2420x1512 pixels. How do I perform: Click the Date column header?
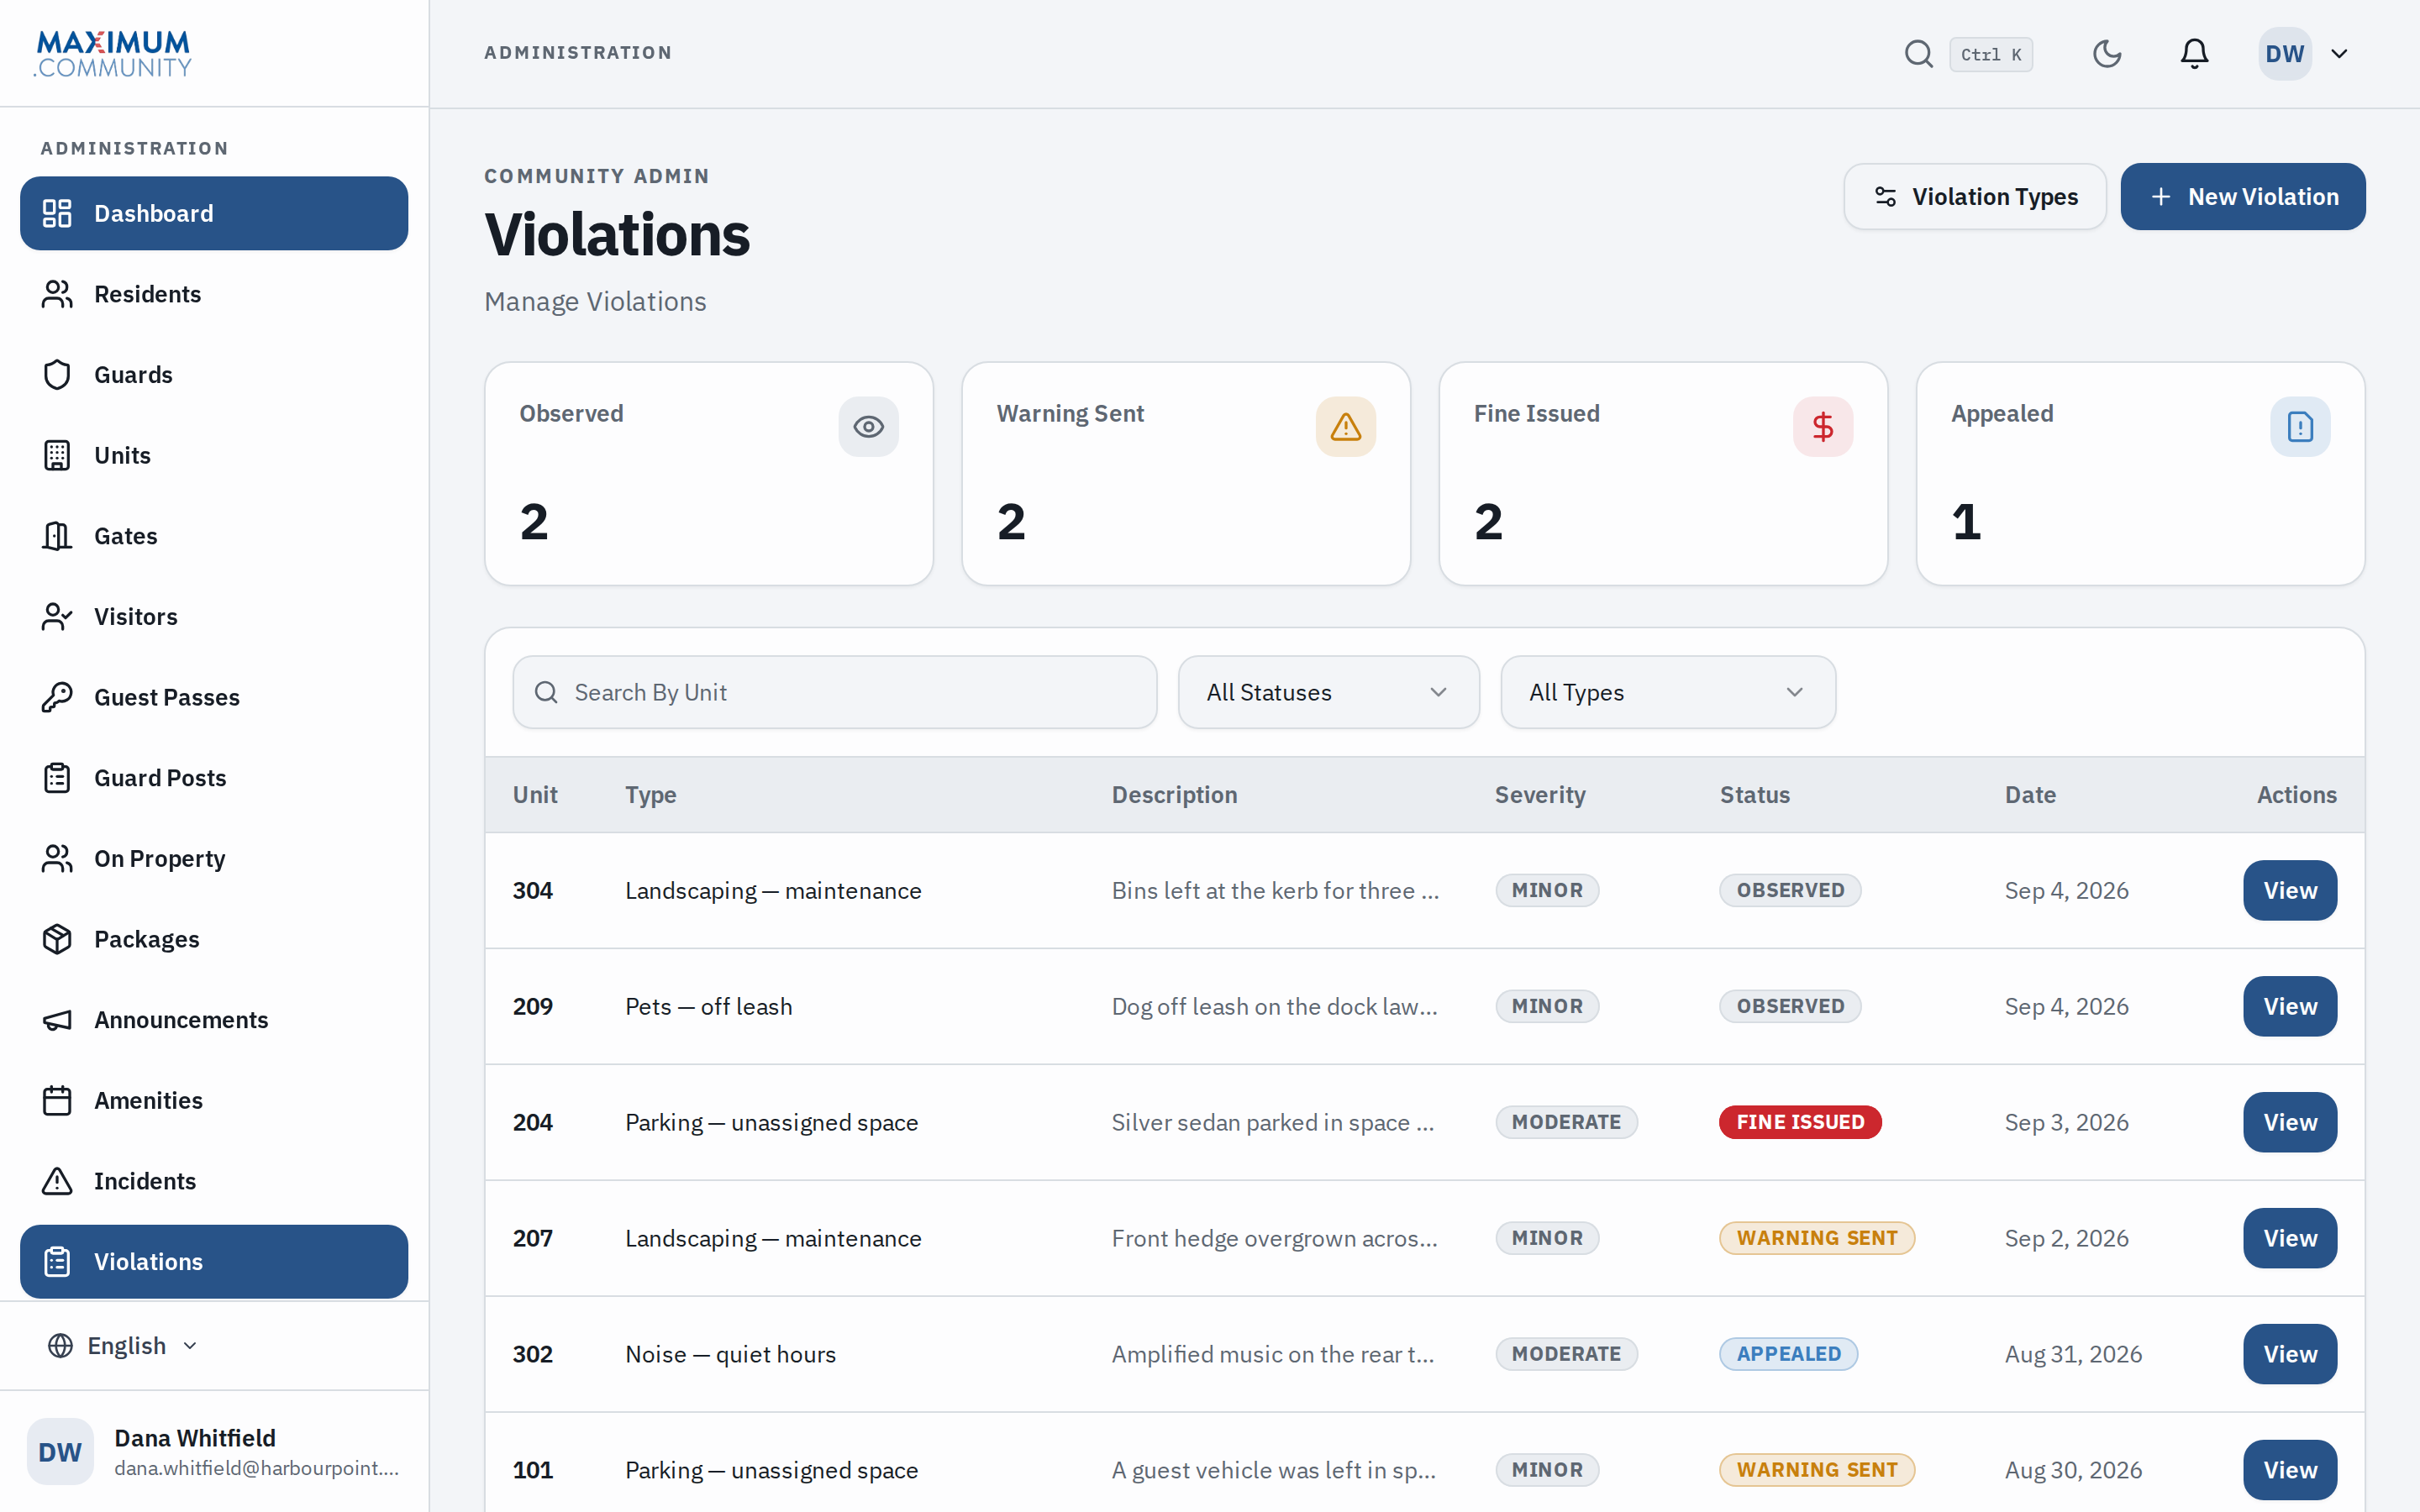pos(2030,795)
